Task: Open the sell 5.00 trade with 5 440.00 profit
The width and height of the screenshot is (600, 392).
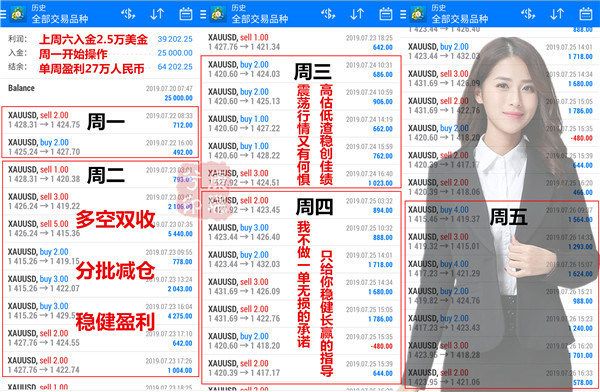Action: pos(100,229)
